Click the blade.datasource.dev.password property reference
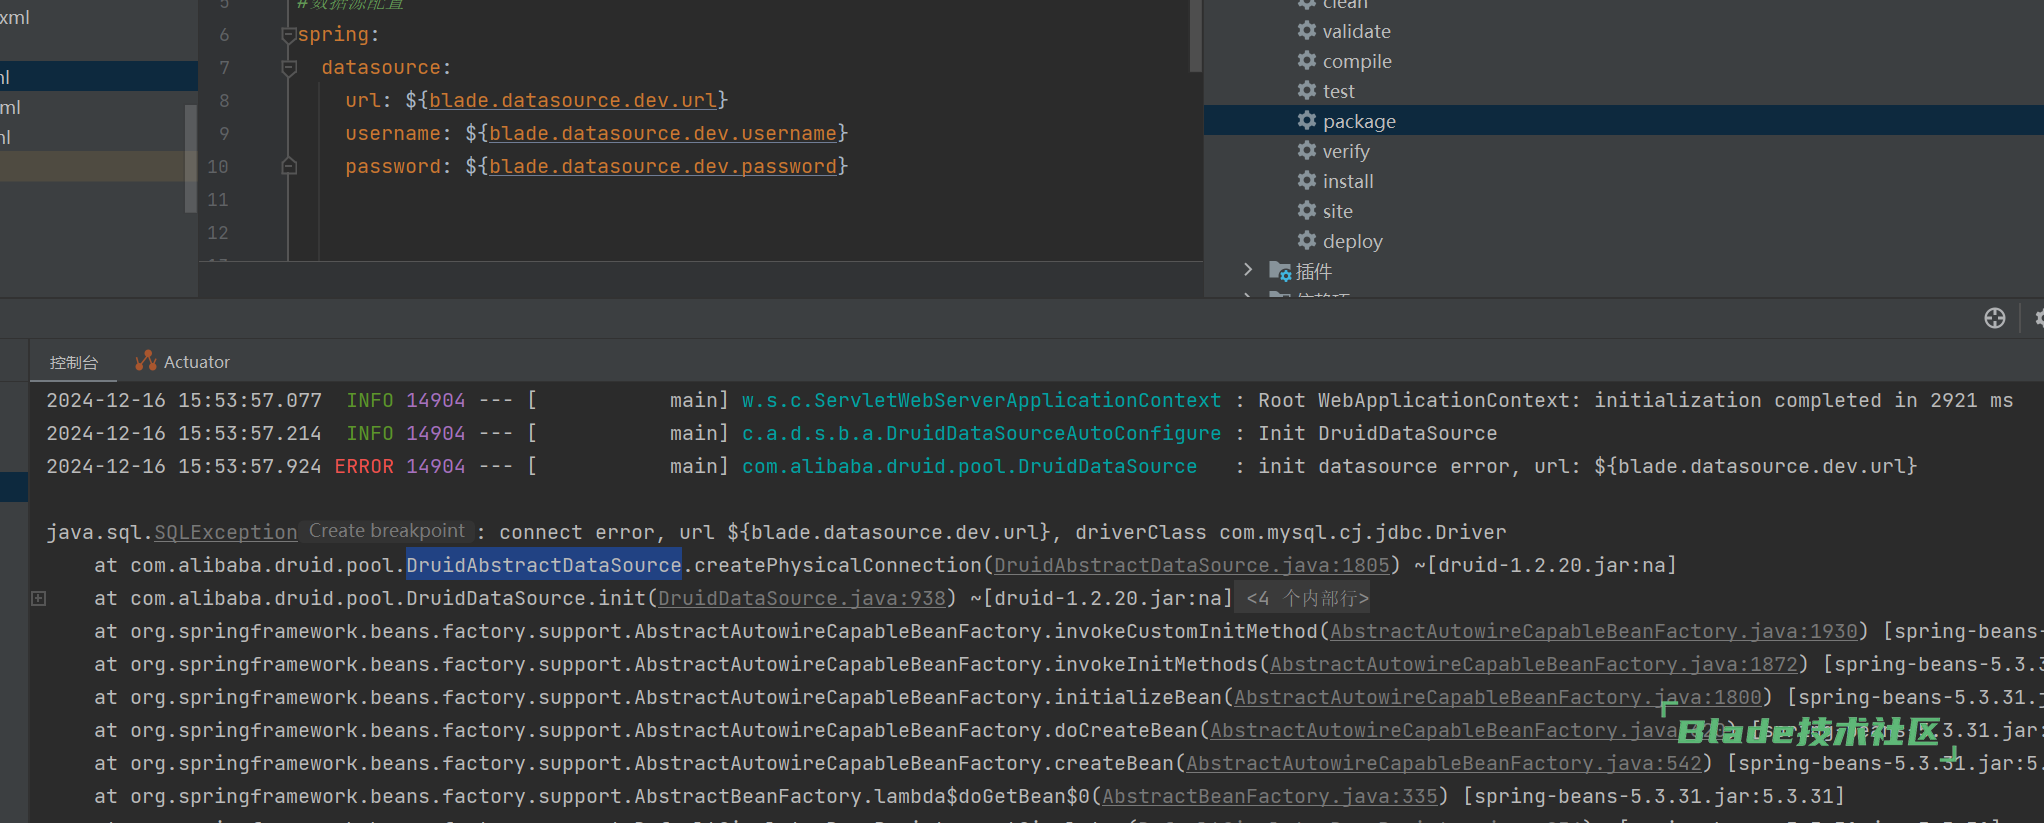This screenshot has width=2044, height=823. (663, 166)
